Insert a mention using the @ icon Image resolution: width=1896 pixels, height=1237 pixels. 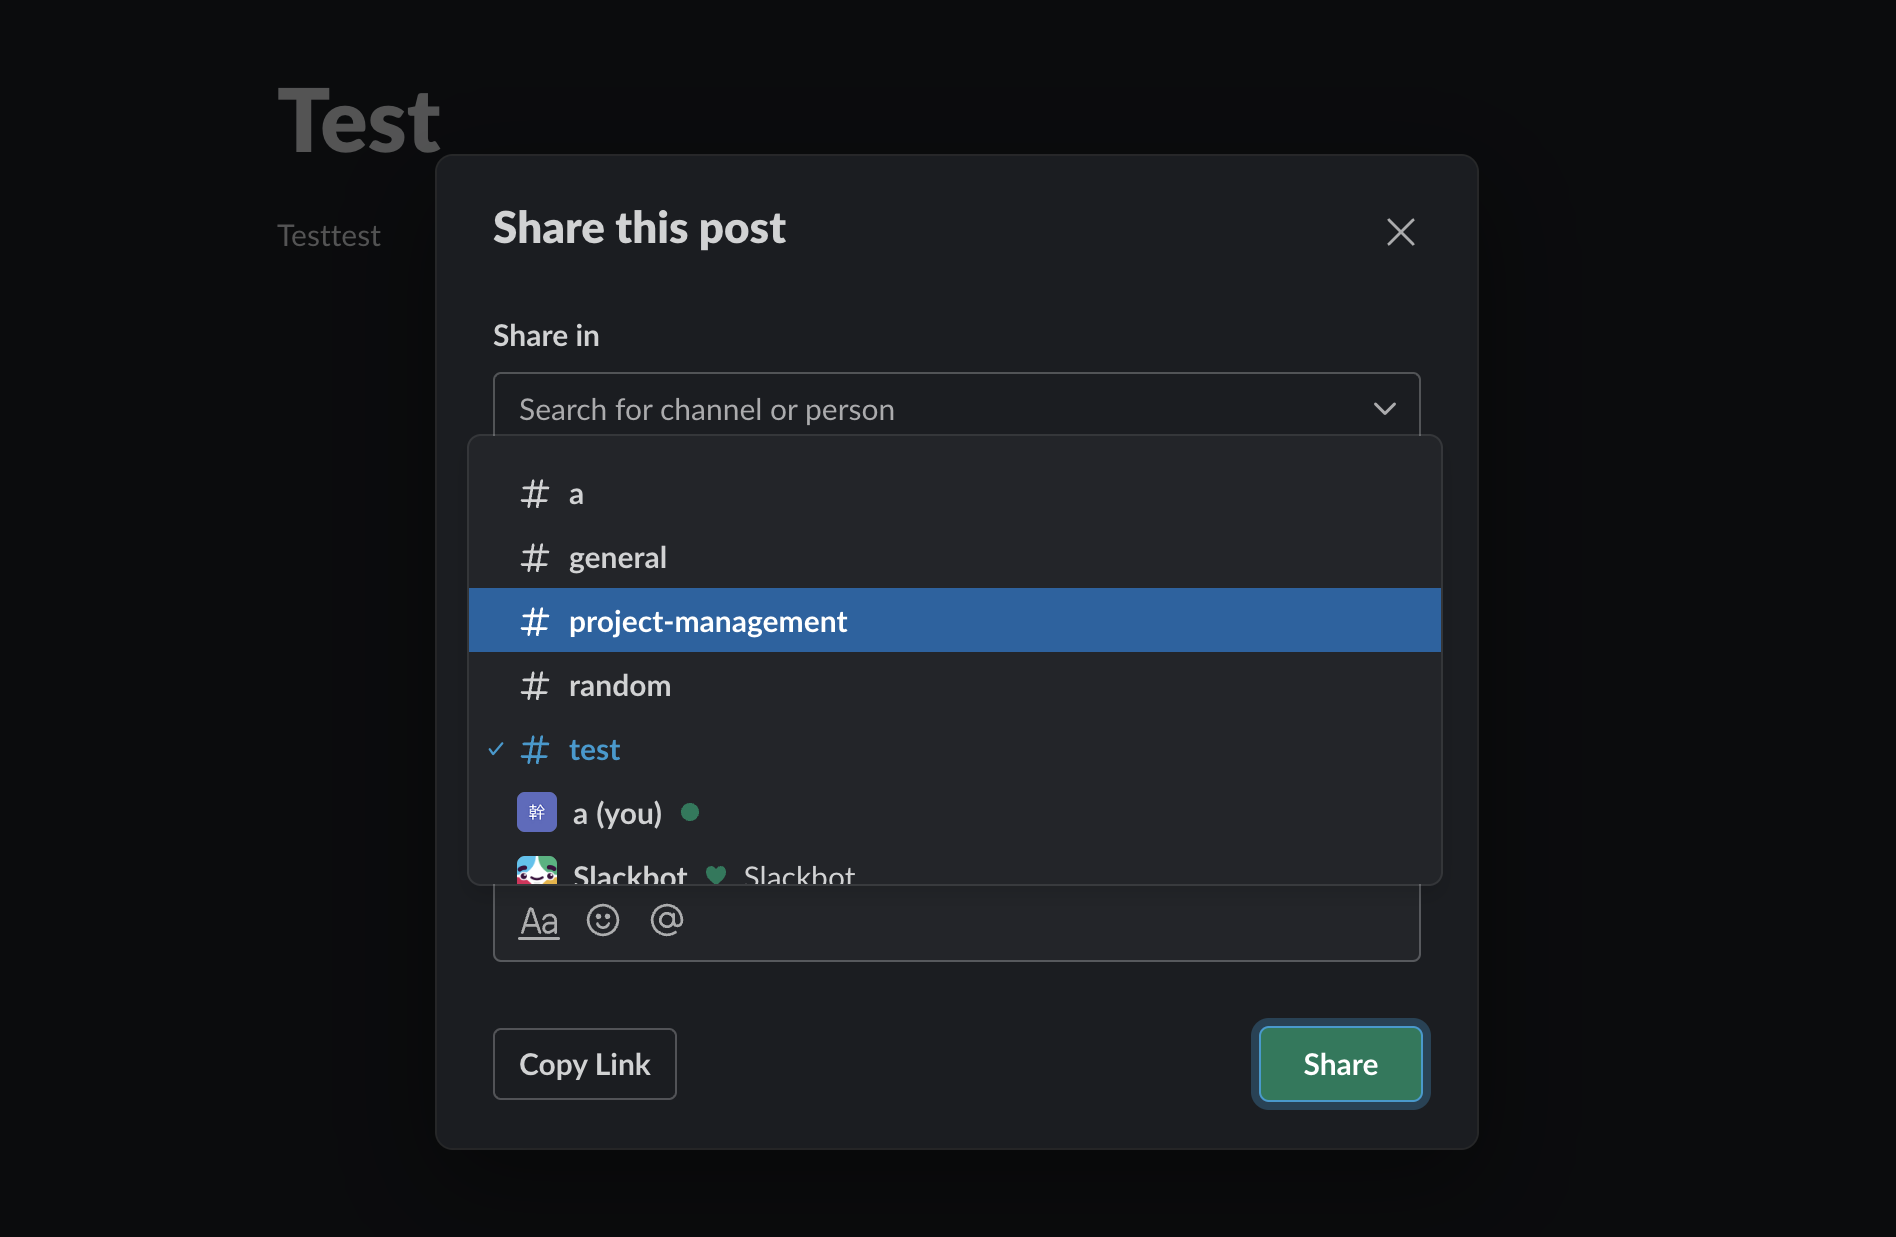coord(666,920)
